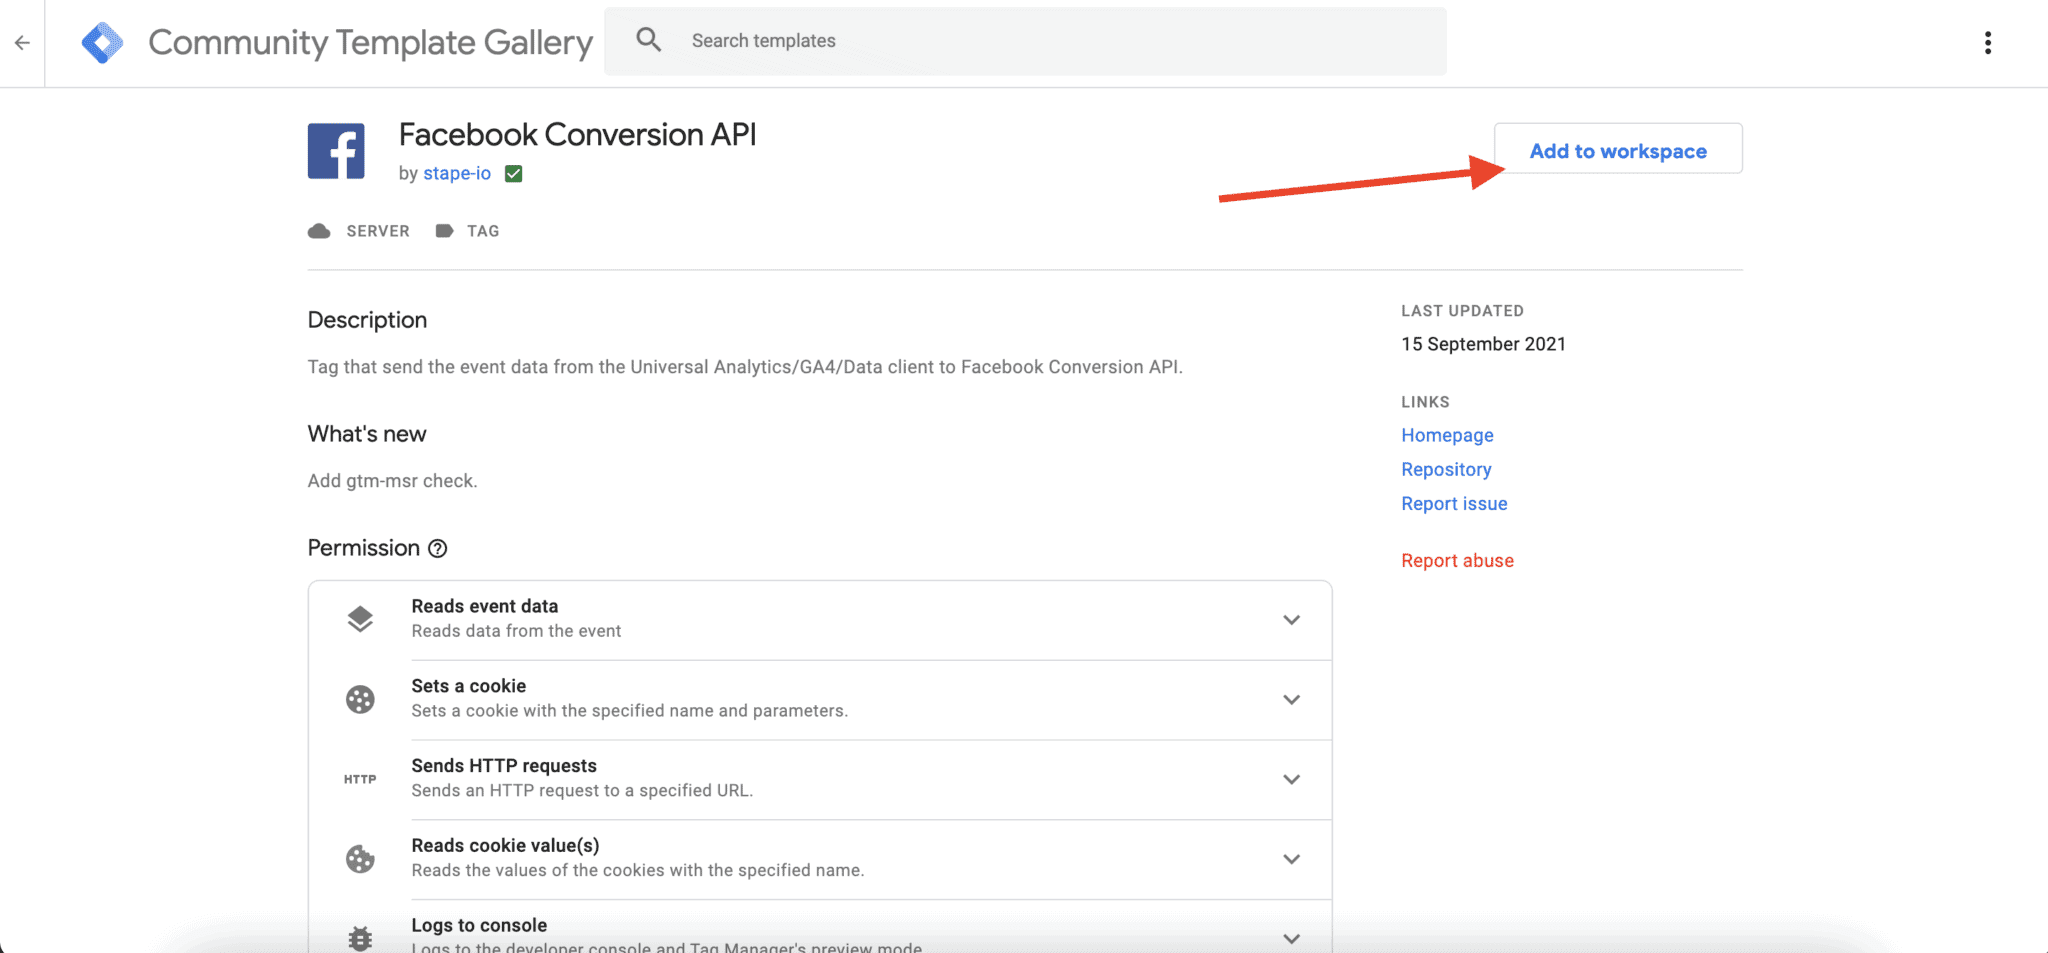2048x953 pixels.
Task: Click the green verified badge icon
Action: 514,174
